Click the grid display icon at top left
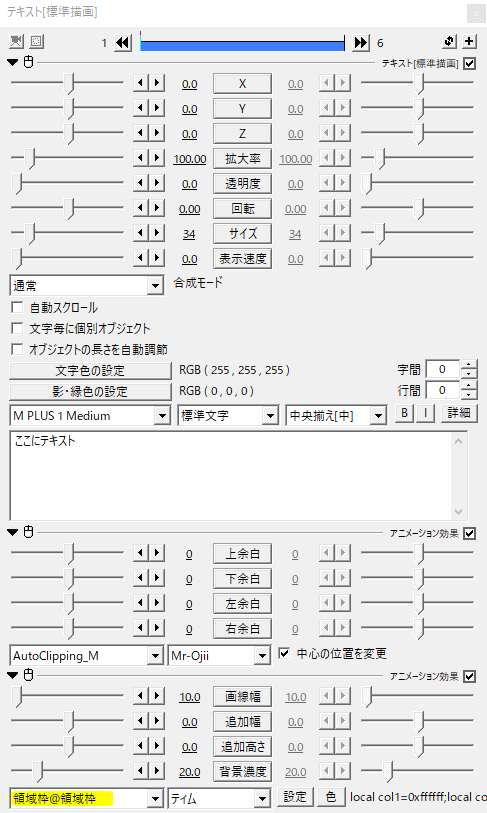This screenshot has width=487, height=813. pyautogui.click(x=36, y=41)
